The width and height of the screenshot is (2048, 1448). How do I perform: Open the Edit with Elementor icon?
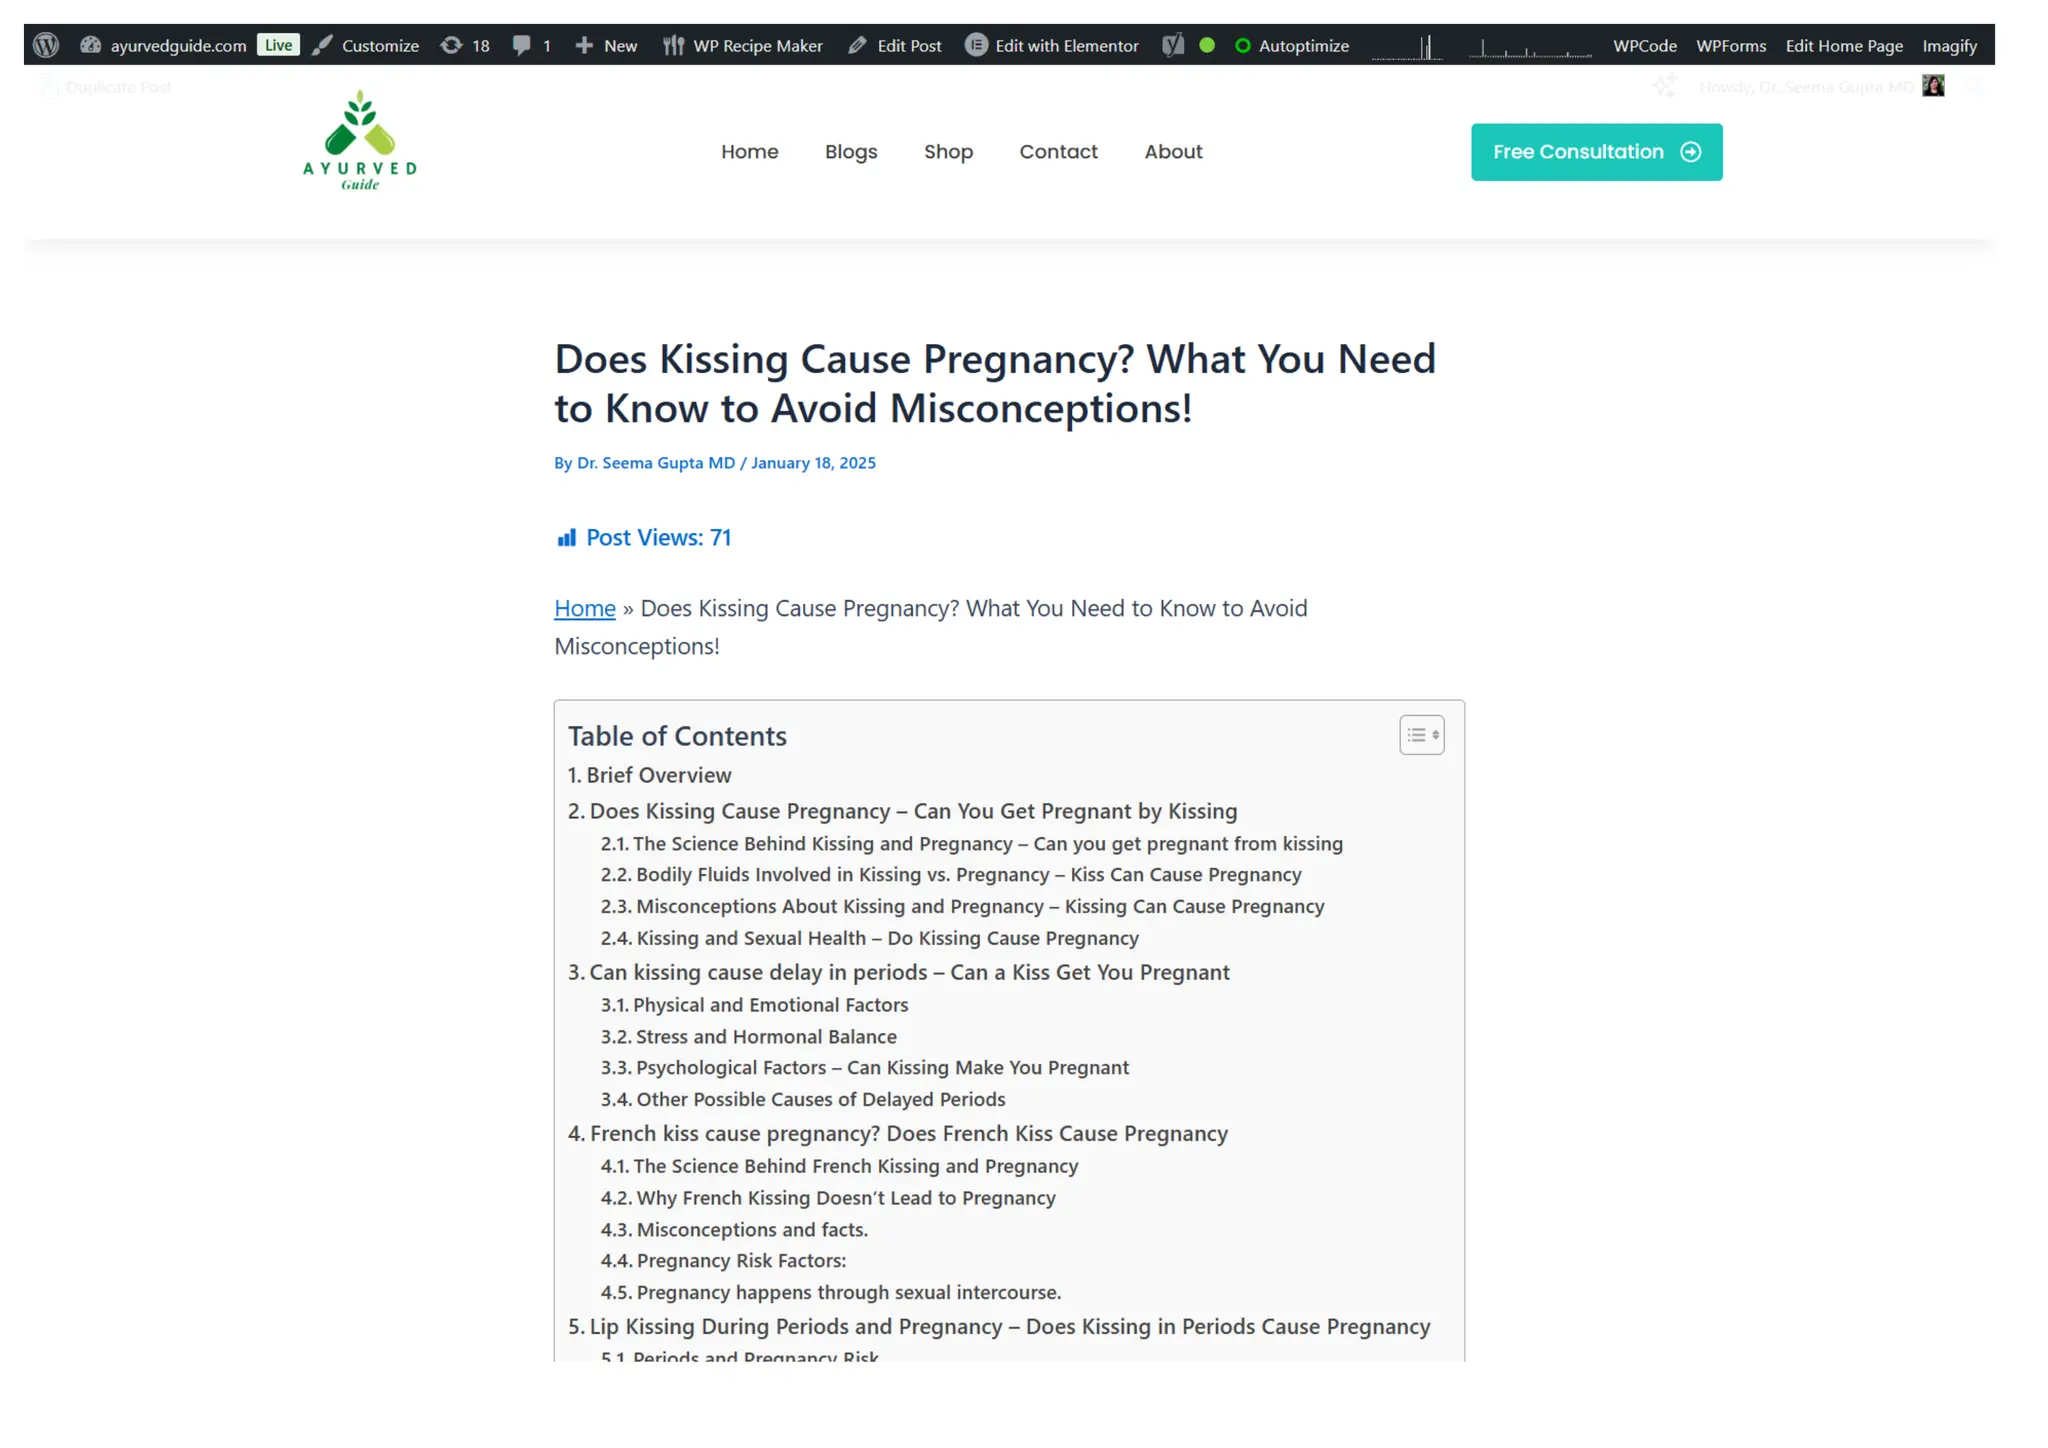pos(976,45)
